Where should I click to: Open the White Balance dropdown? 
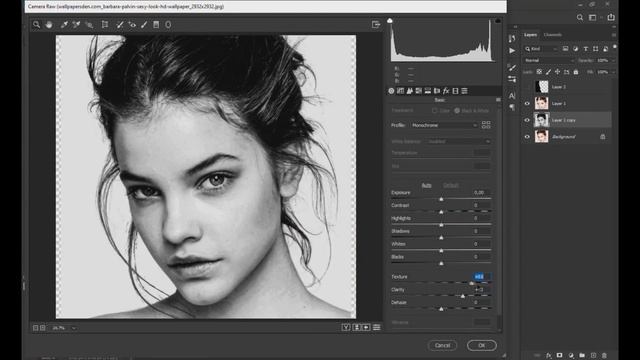coord(459,141)
